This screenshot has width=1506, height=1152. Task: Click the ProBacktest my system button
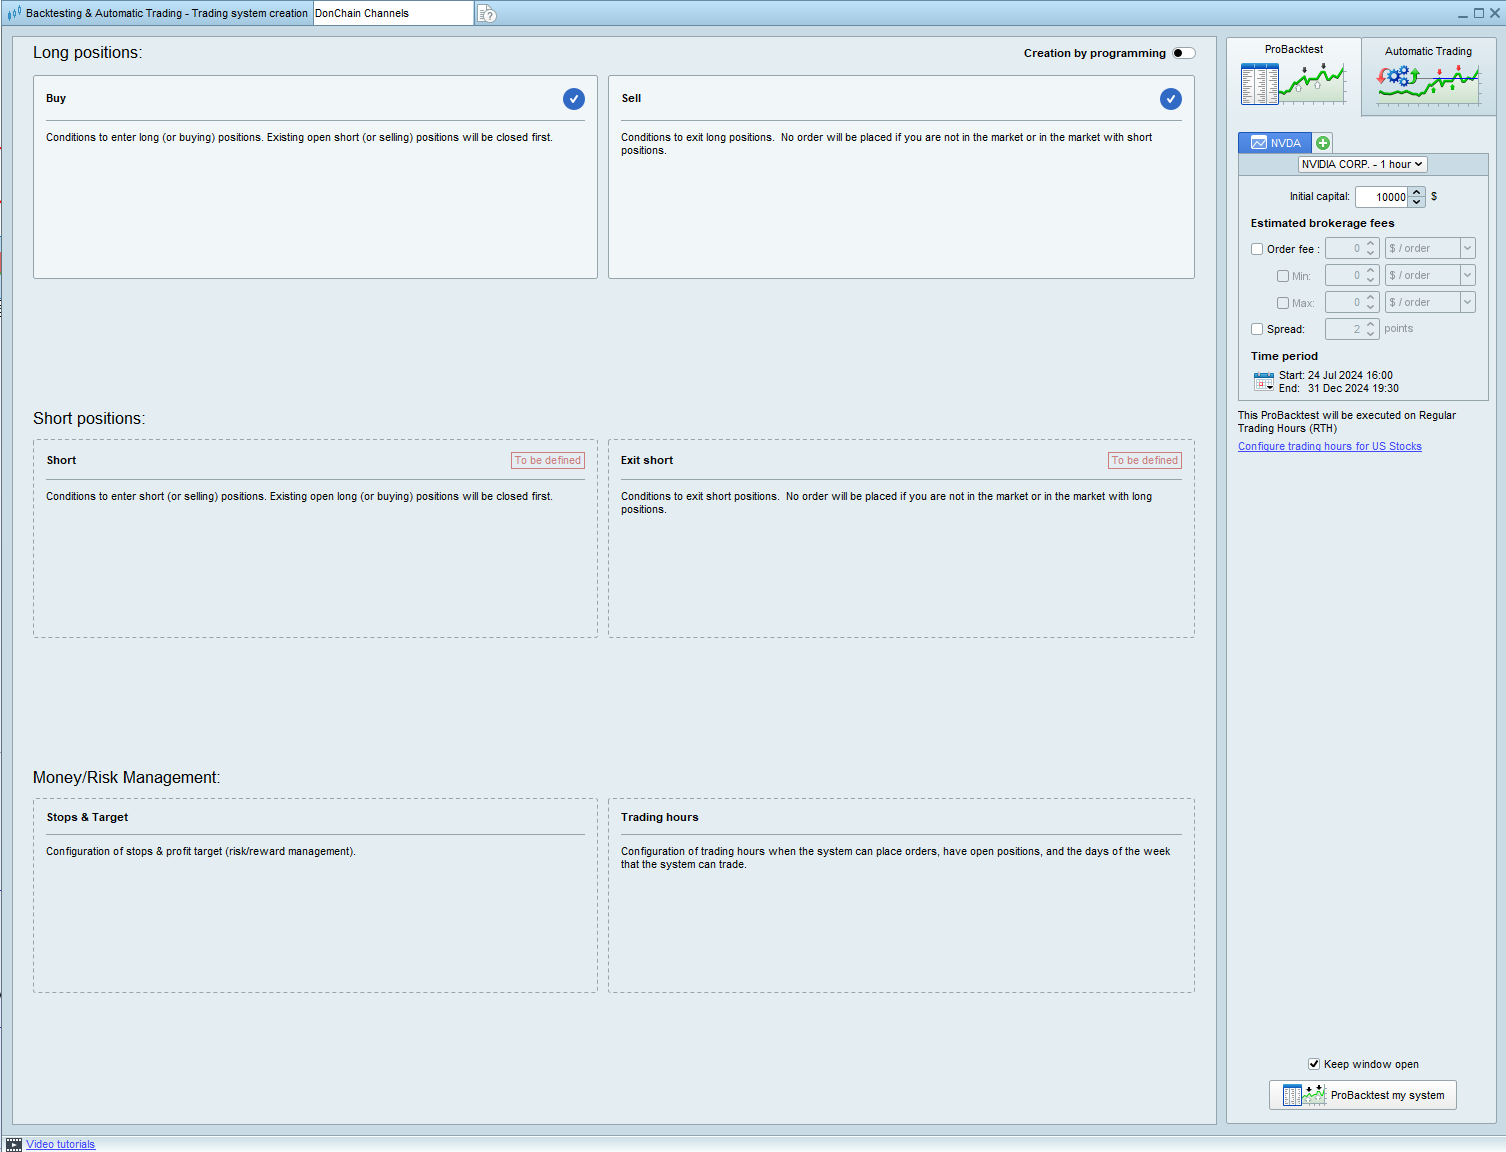point(1363,1095)
